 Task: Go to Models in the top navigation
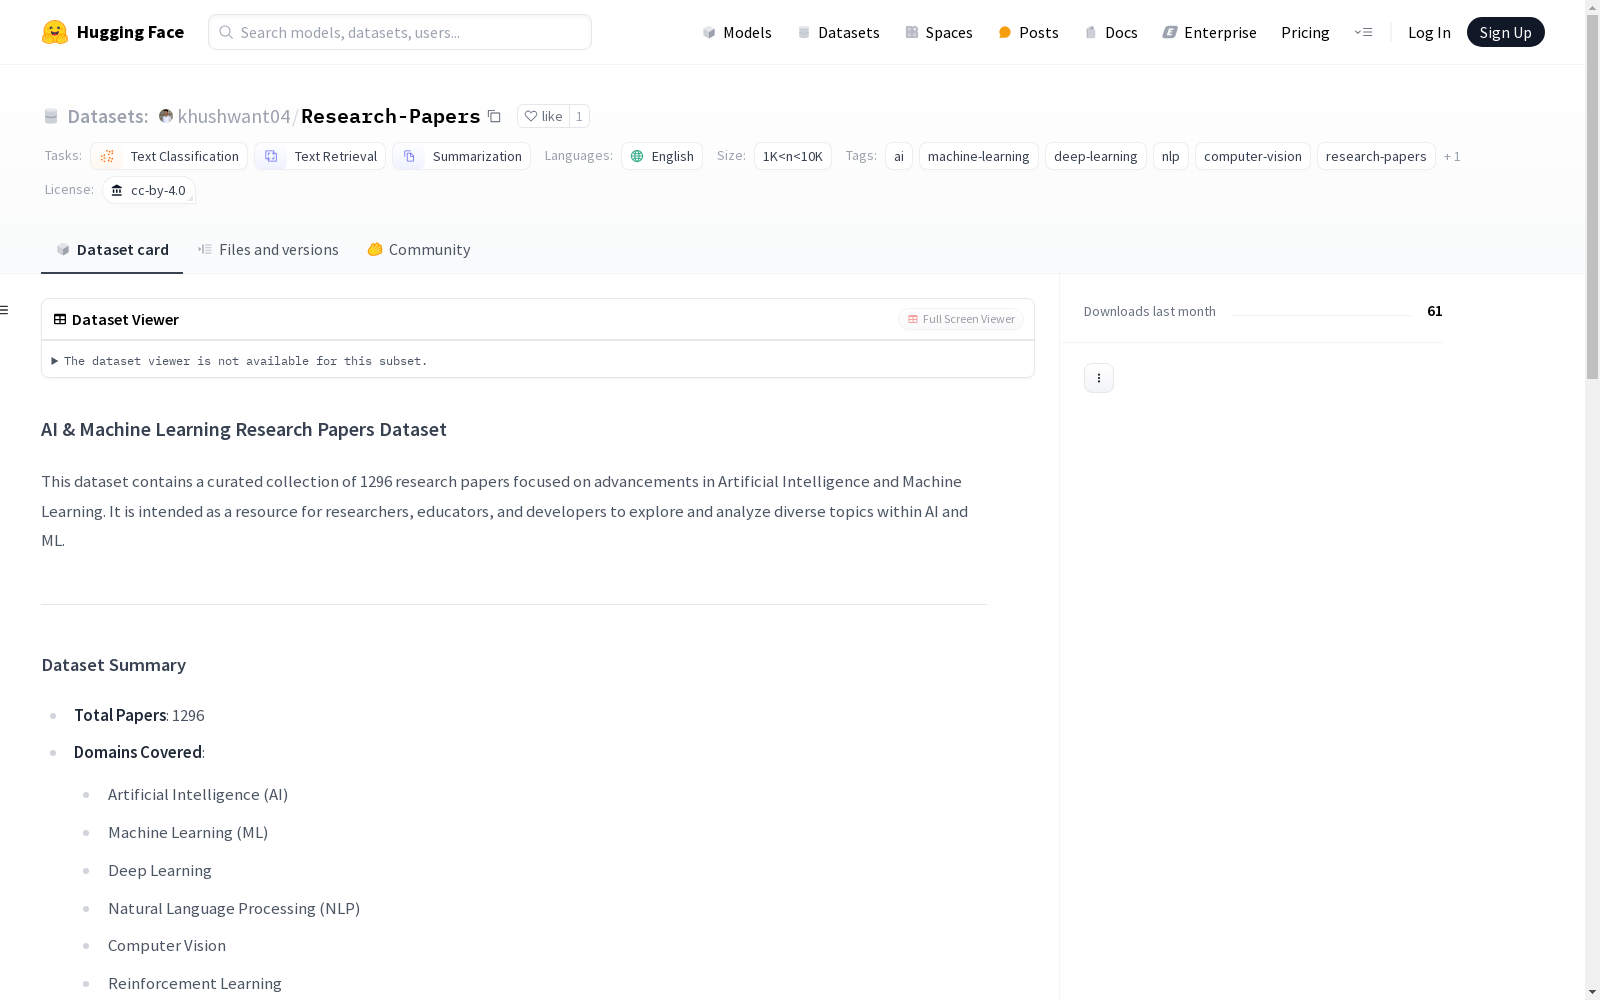(737, 32)
